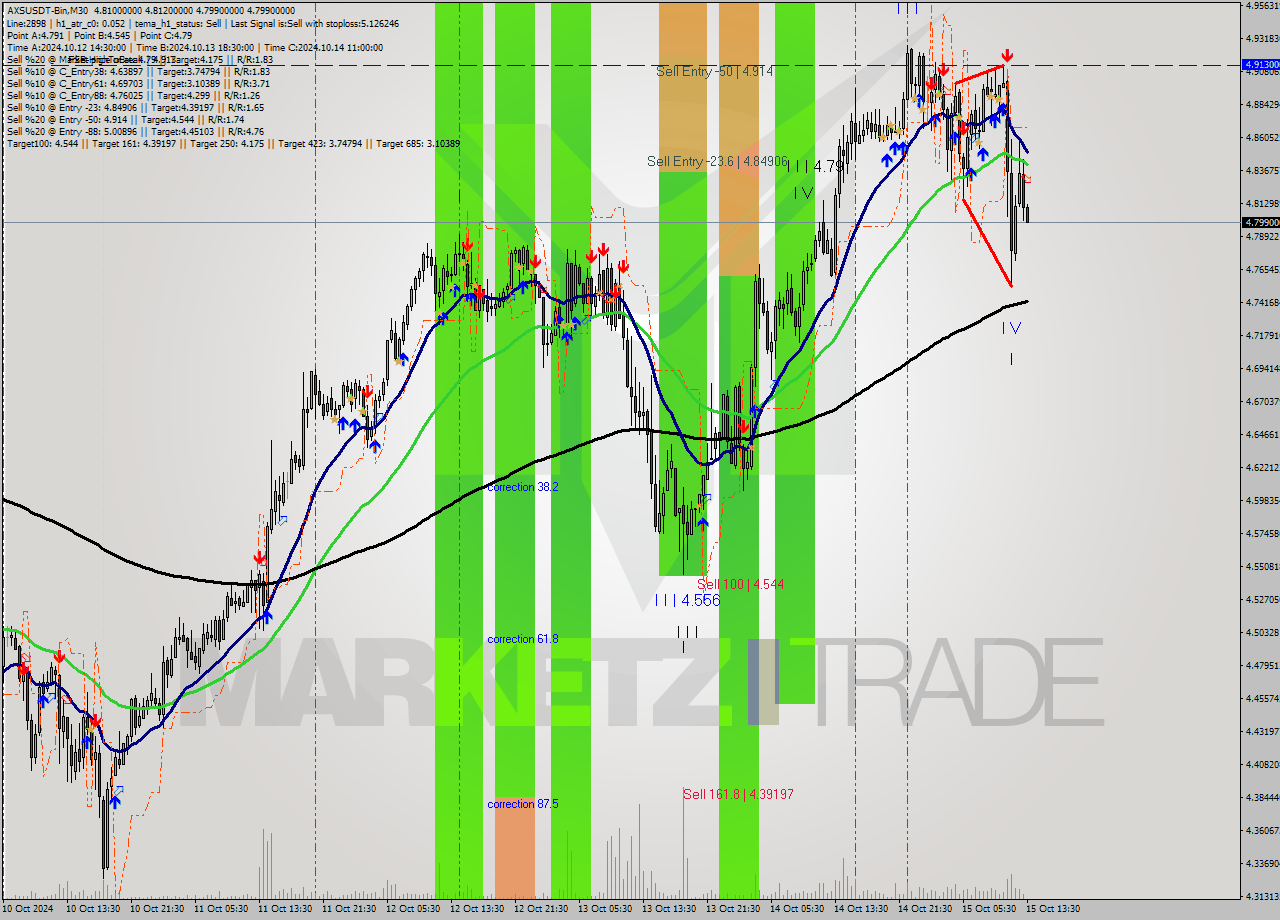The height and width of the screenshot is (920, 1280).
Task: Click the 4.88429 value on the price axis
Action: click(1262, 104)
